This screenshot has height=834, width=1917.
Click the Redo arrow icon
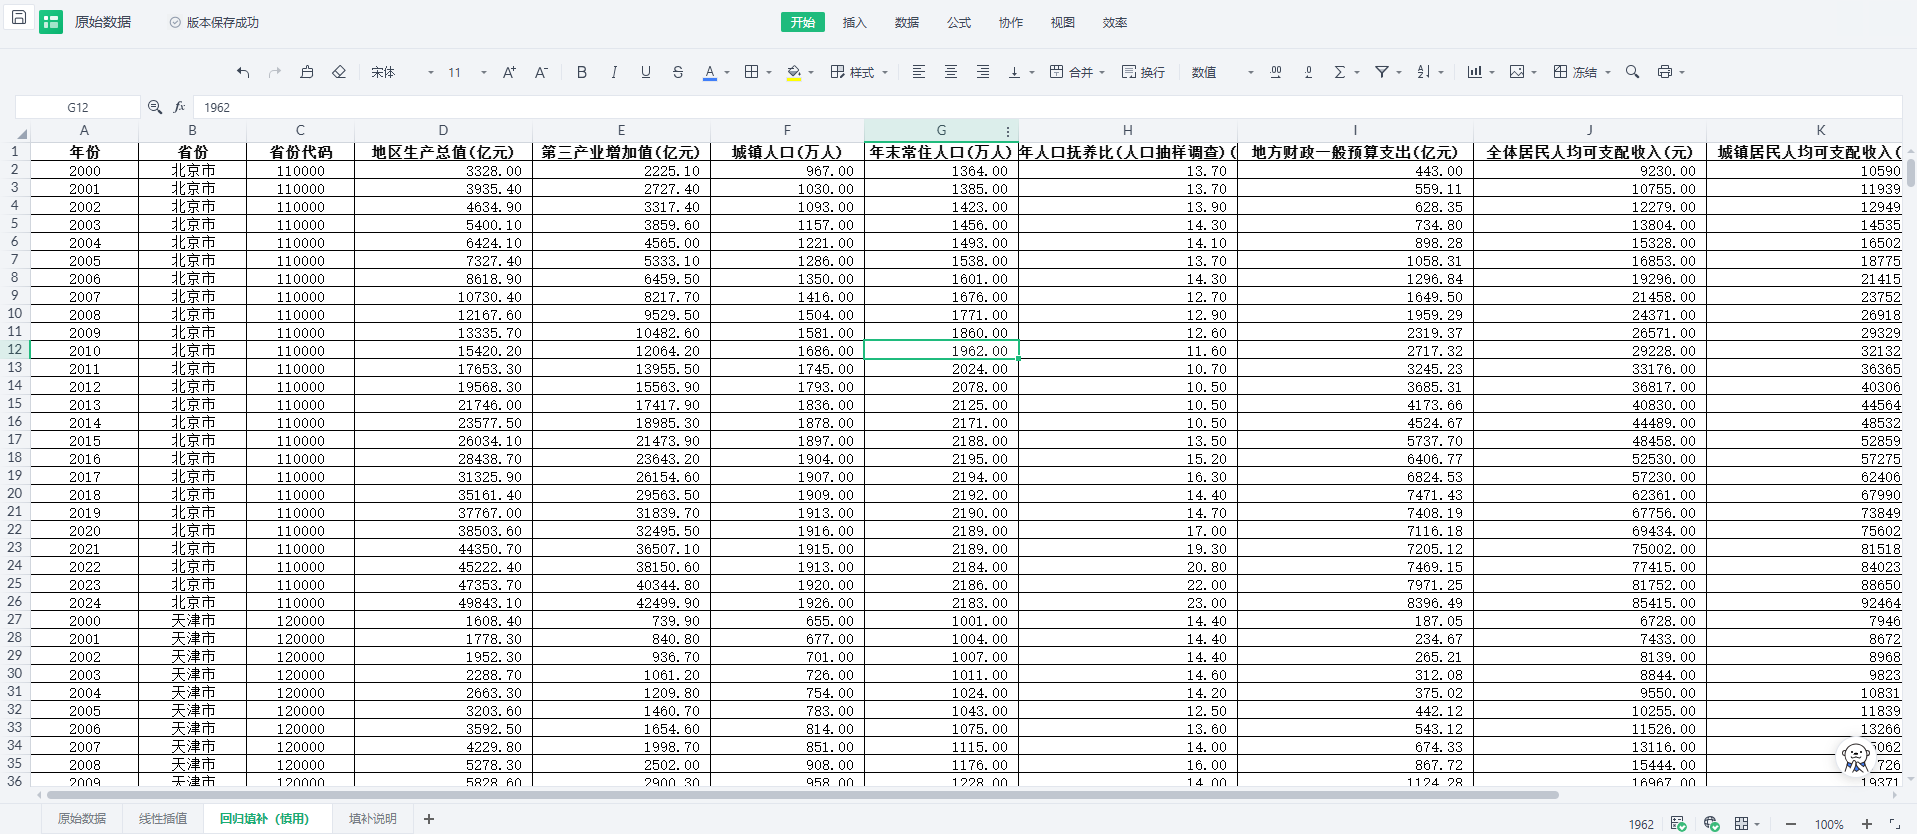pyautogui.click(x=275, y=72)
